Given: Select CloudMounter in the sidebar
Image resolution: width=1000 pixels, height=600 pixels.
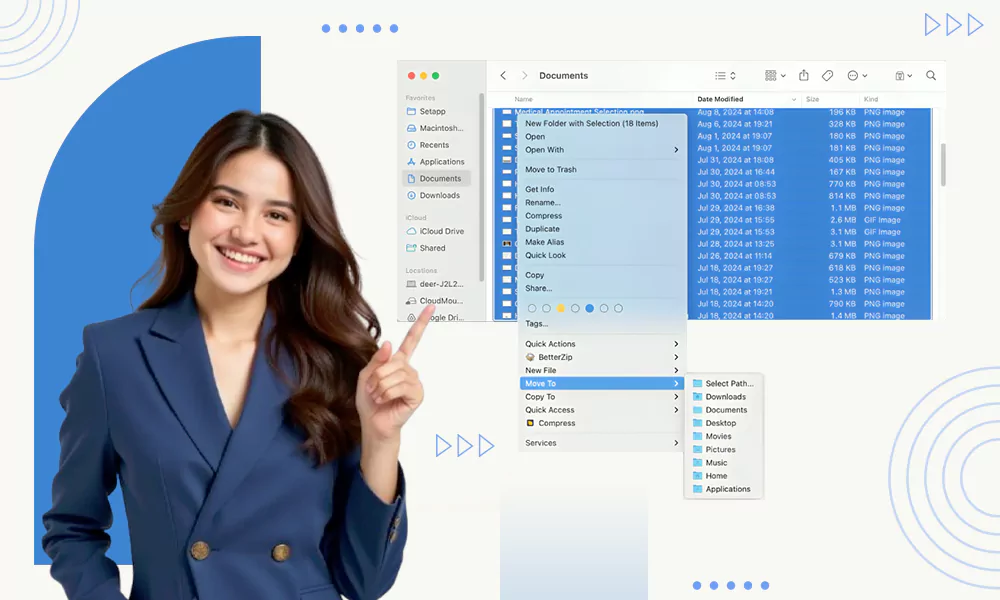Looking at the screenshot, I should [437, 300].
